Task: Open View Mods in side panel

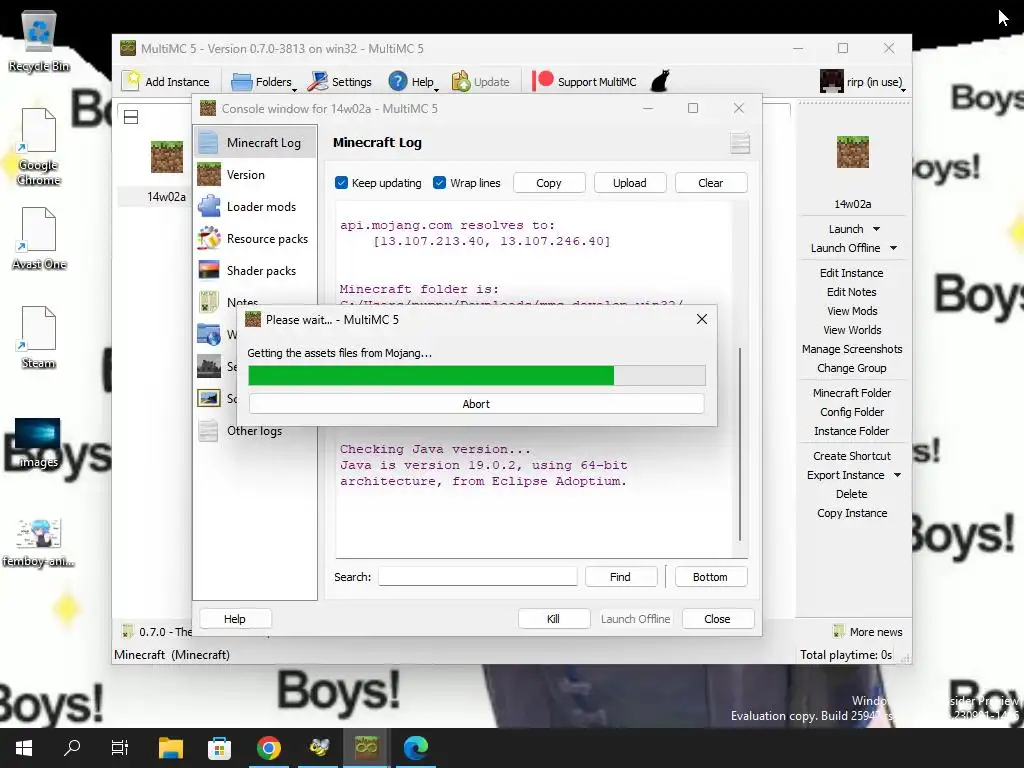Action: click(852, 311)
